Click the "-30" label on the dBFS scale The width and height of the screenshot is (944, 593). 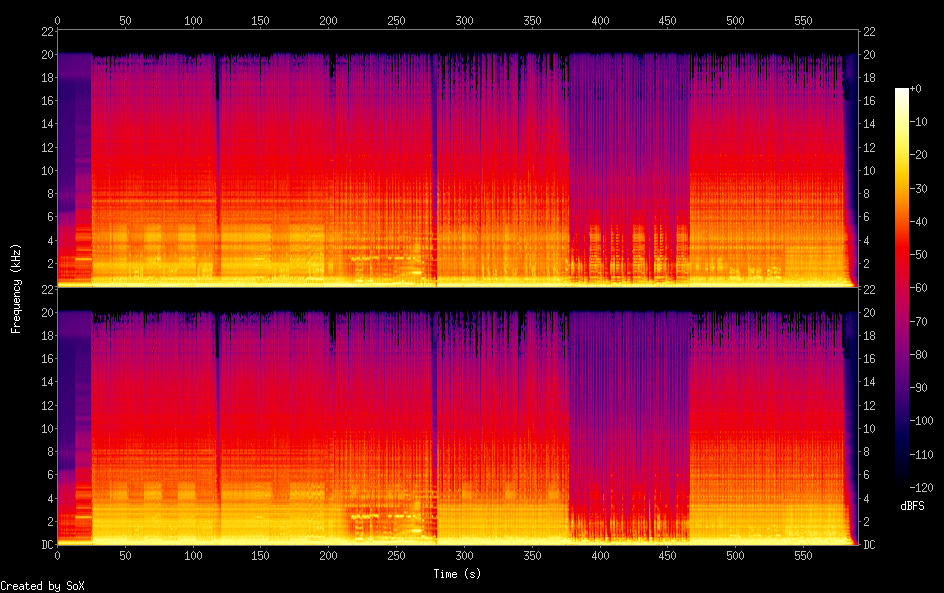pos(920,189)
